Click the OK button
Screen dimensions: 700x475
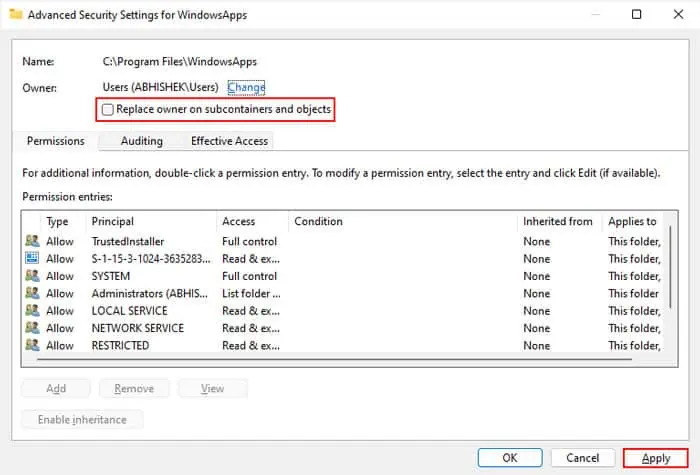click(510, 458)
